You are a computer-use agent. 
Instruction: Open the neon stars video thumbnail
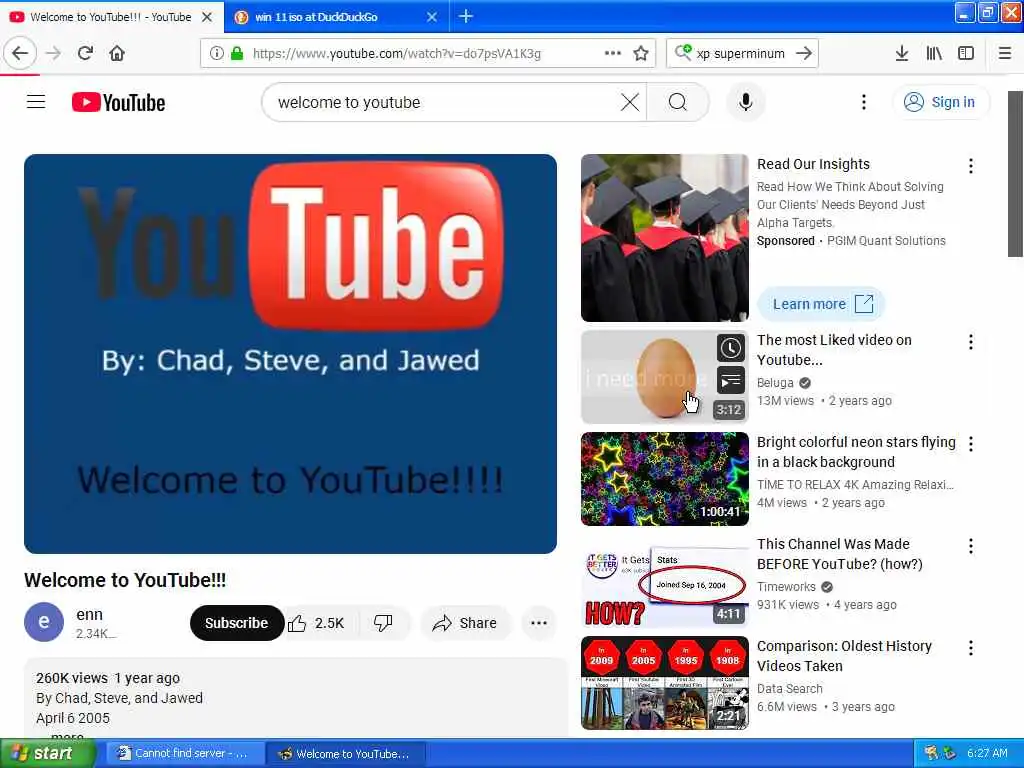click(665, 479)
